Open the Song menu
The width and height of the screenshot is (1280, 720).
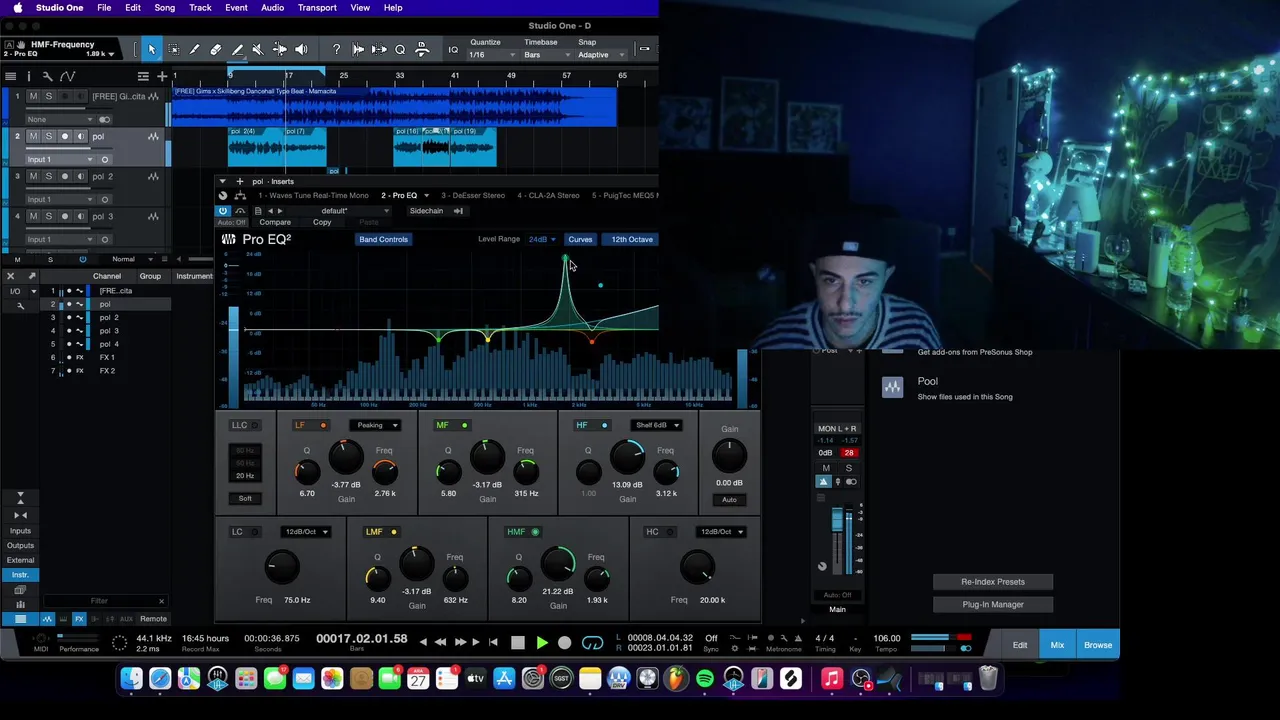tap(164, 8)
